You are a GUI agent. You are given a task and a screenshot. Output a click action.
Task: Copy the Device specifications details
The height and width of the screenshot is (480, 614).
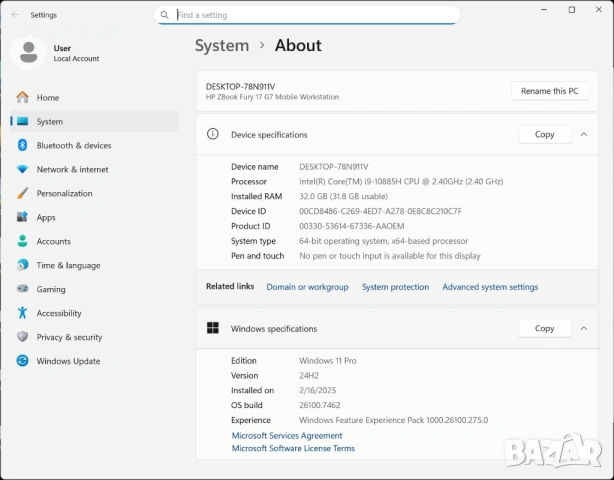pos(544,134)
